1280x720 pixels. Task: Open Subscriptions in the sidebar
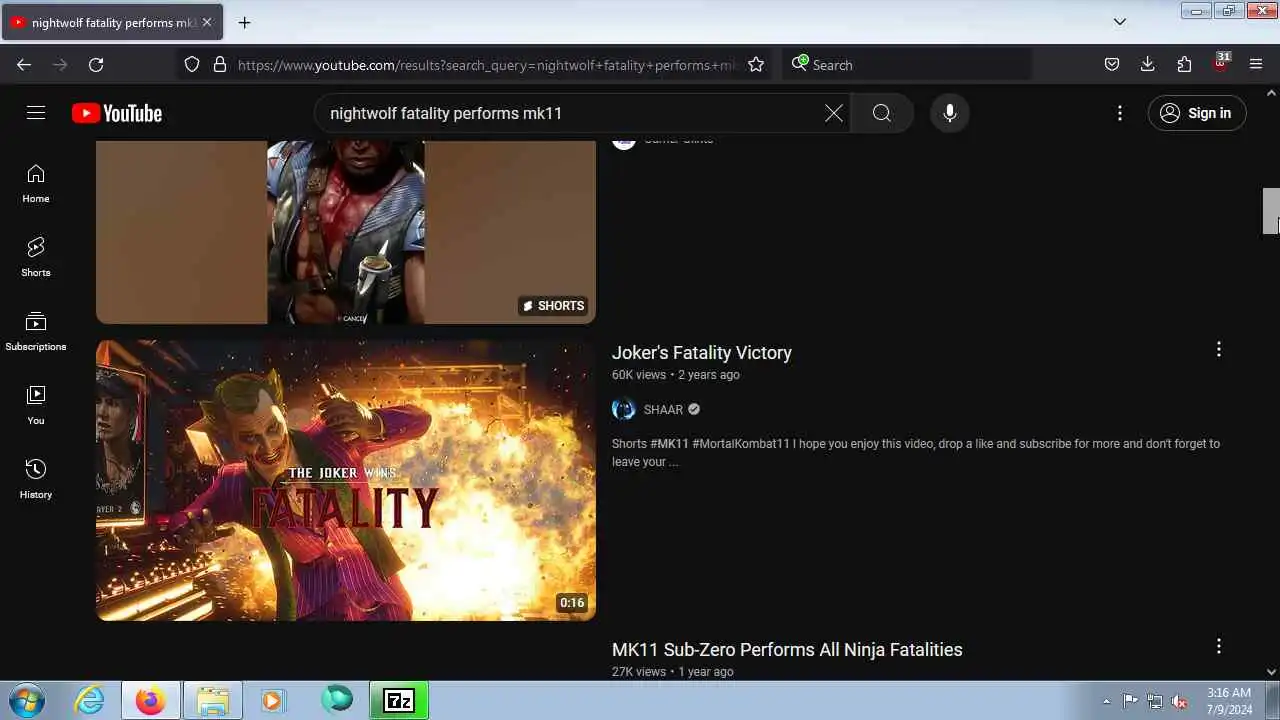36,332
